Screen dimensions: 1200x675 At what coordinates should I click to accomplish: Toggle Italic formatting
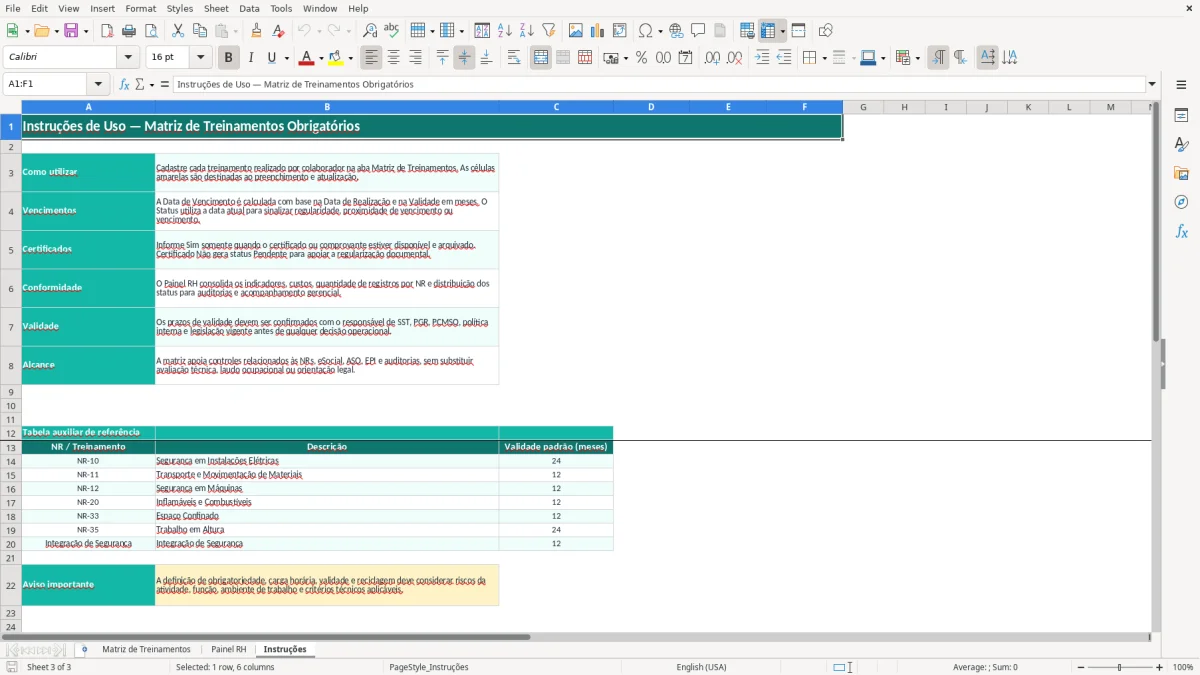250,58
